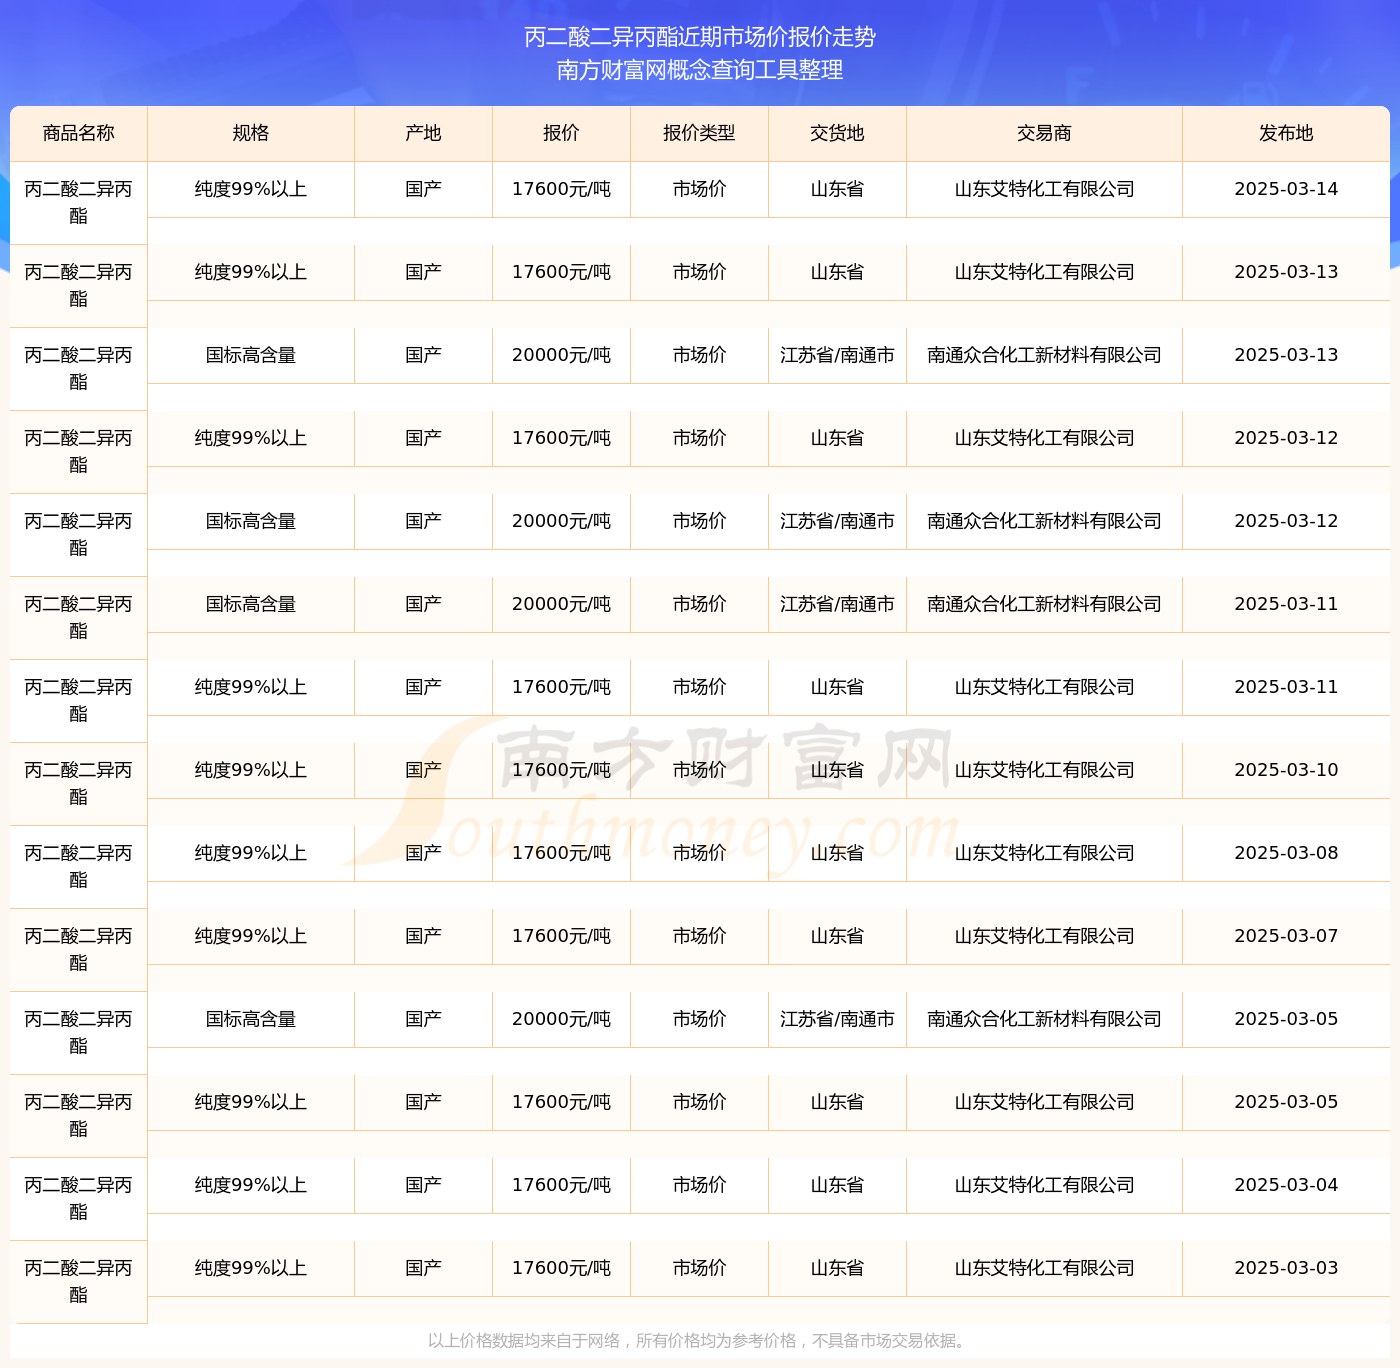Click 山东艾特化工有限公司 in the 2025-03-14 row
The image size is (1400, 1368).
tap(1044, 189)
